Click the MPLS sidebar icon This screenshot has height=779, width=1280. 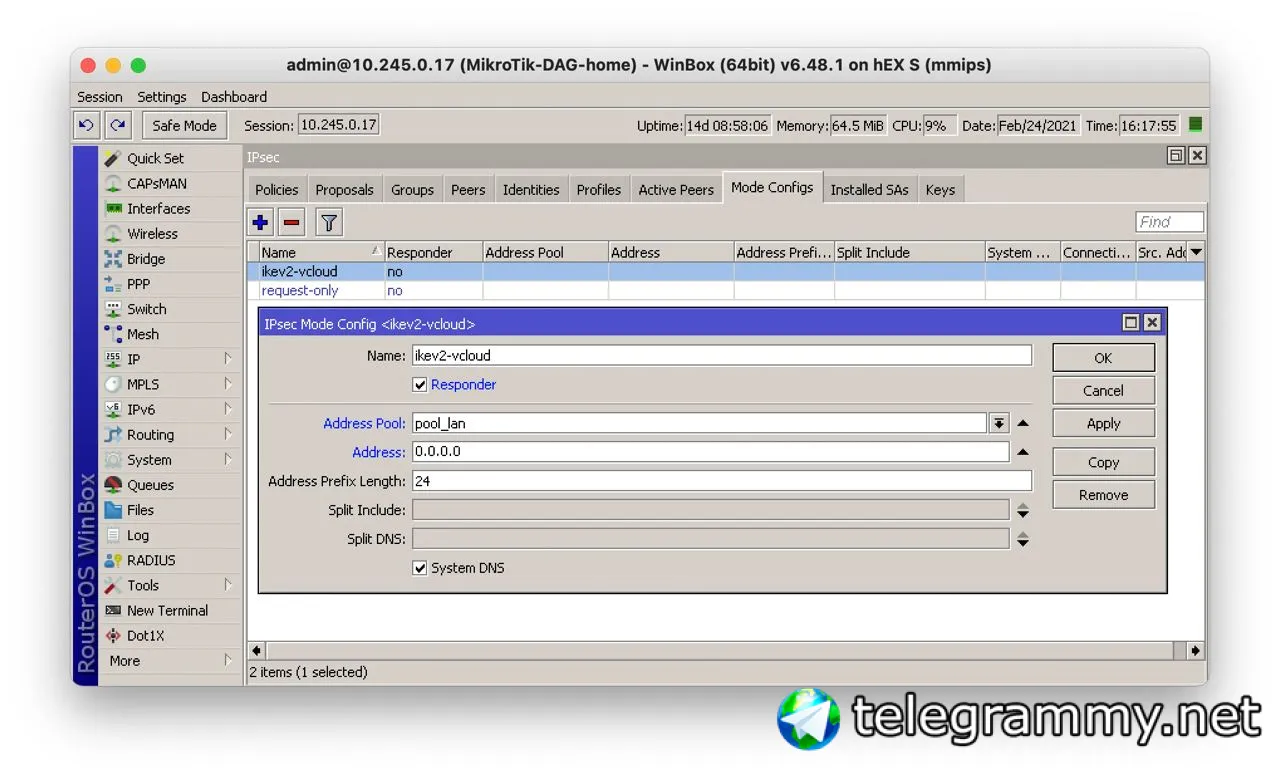(x=114, y=384)
